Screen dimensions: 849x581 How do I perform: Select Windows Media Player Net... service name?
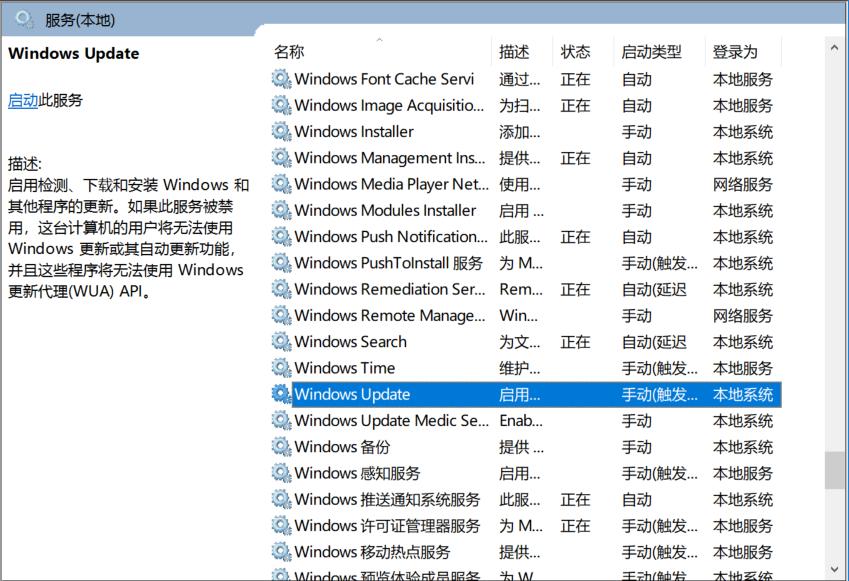391,184
